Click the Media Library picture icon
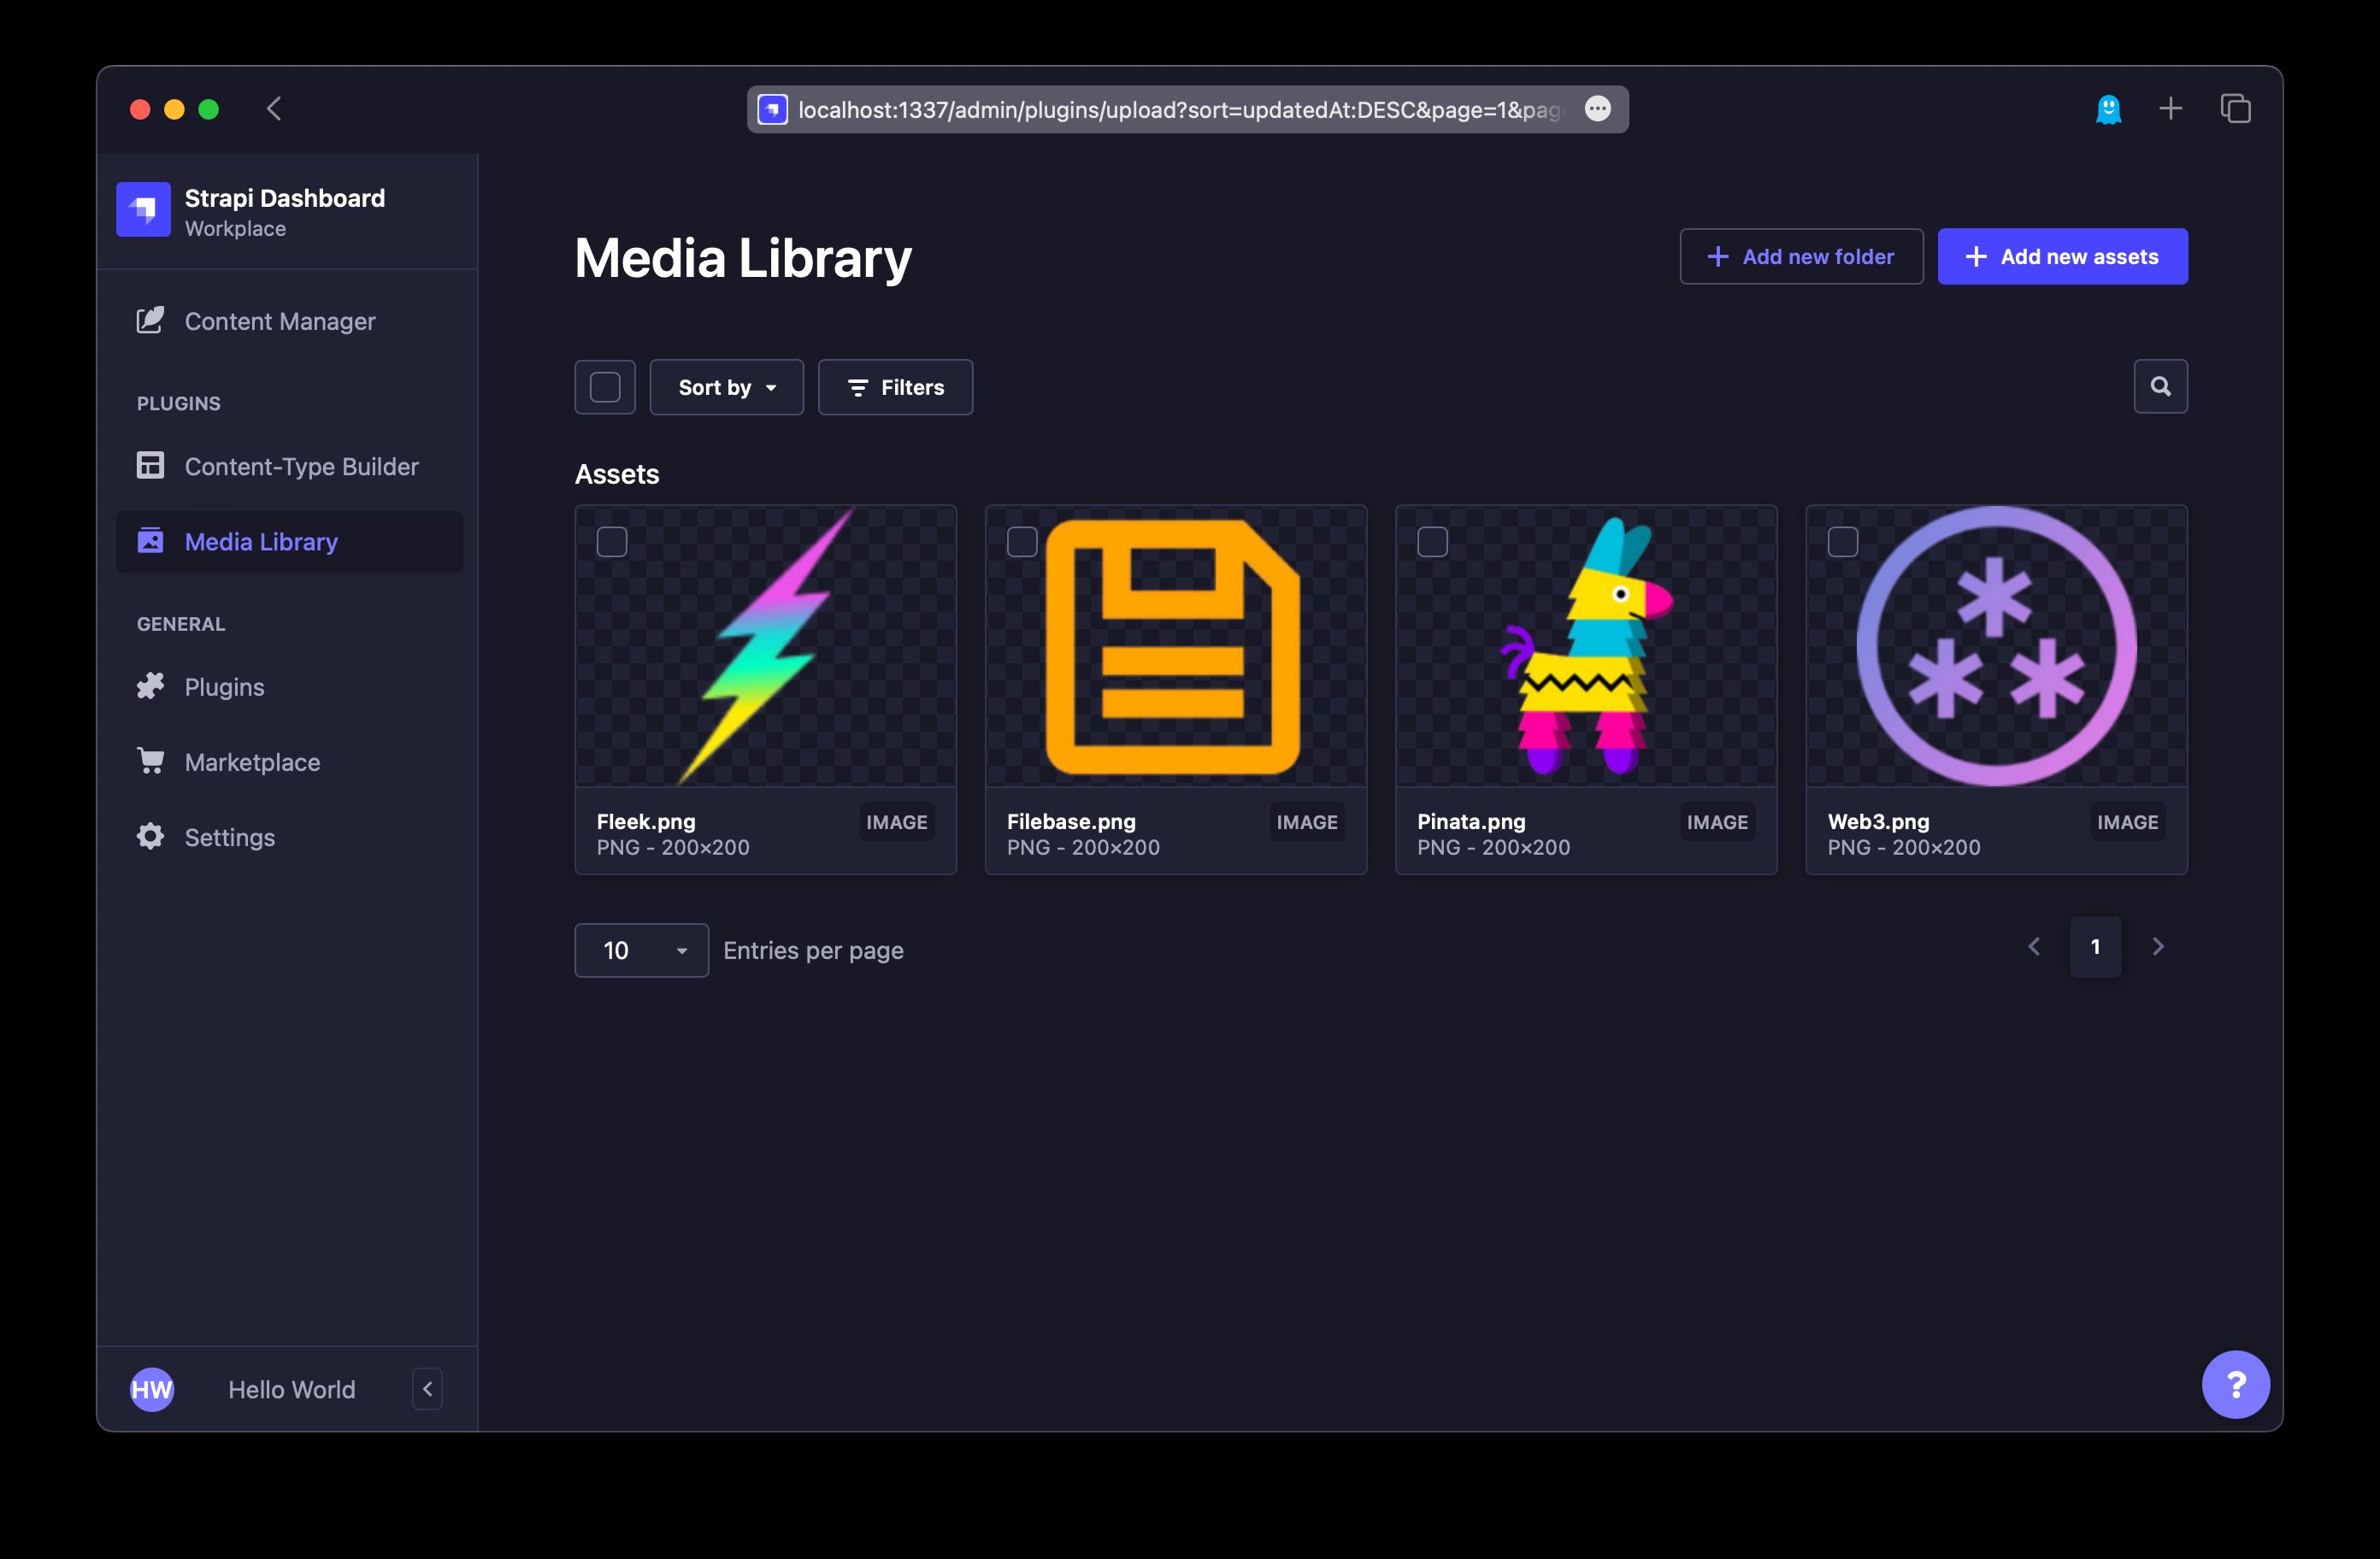Image resolution: width=2380 pixels, height=1559 pixels. coord(150,540)
